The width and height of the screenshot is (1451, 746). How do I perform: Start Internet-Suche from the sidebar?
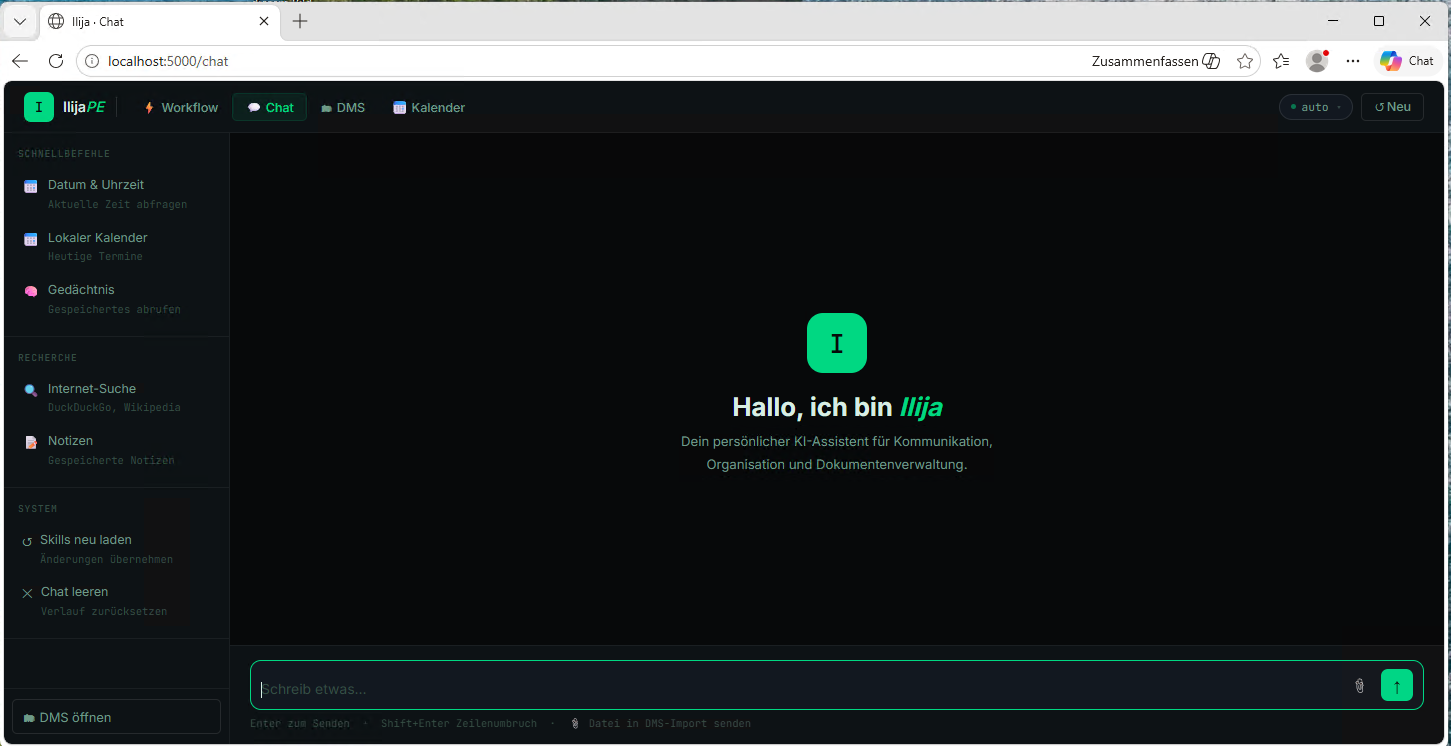click(x=117, y=398)
